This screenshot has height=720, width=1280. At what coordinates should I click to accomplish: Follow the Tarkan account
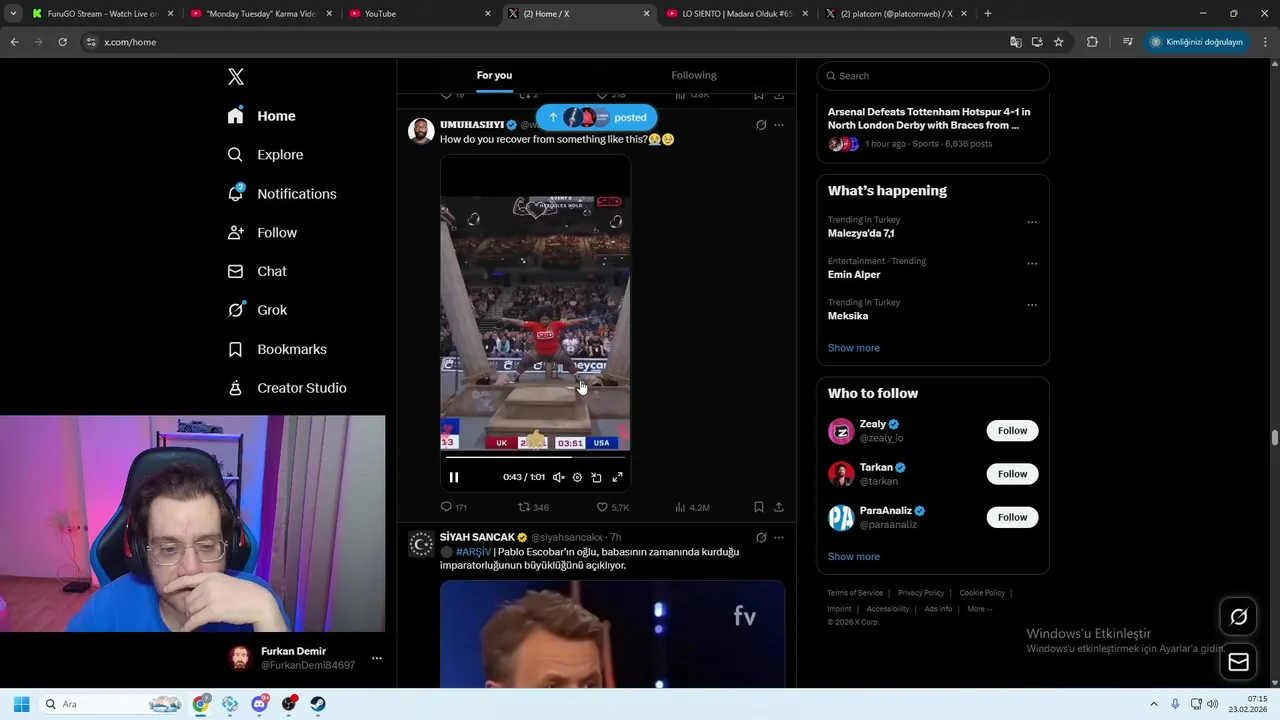1012,474
